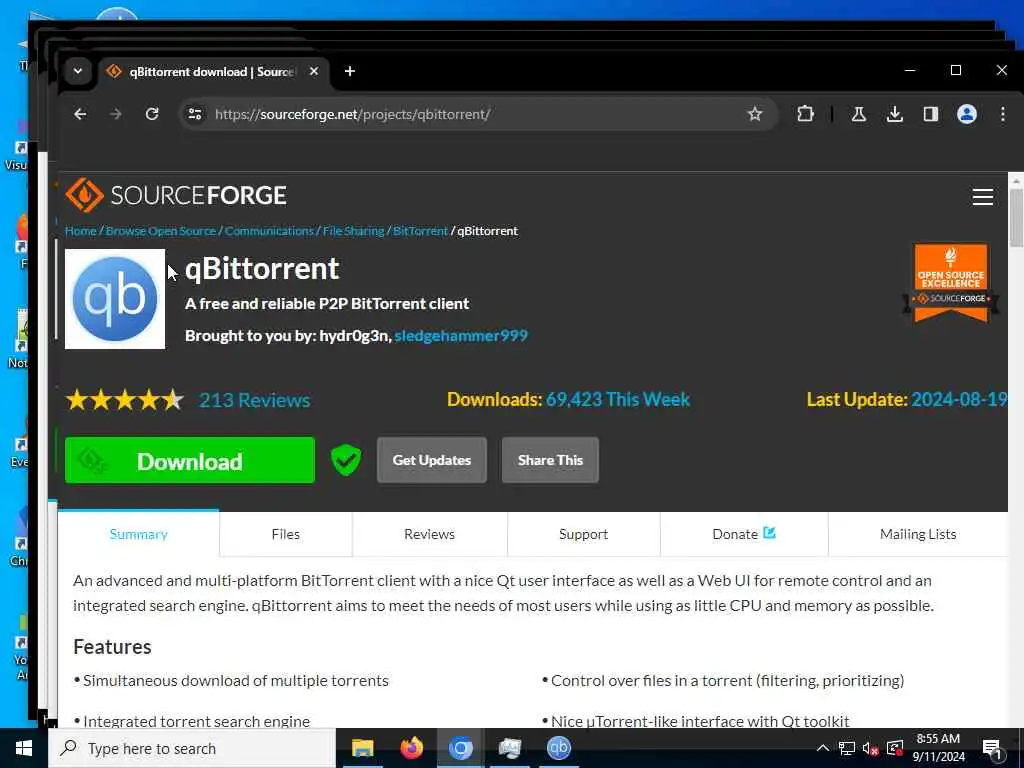The height and width of the screenshot is (768, 1024).
Task: Show Chrome downloads tray icon
Action: click(895, 114)
